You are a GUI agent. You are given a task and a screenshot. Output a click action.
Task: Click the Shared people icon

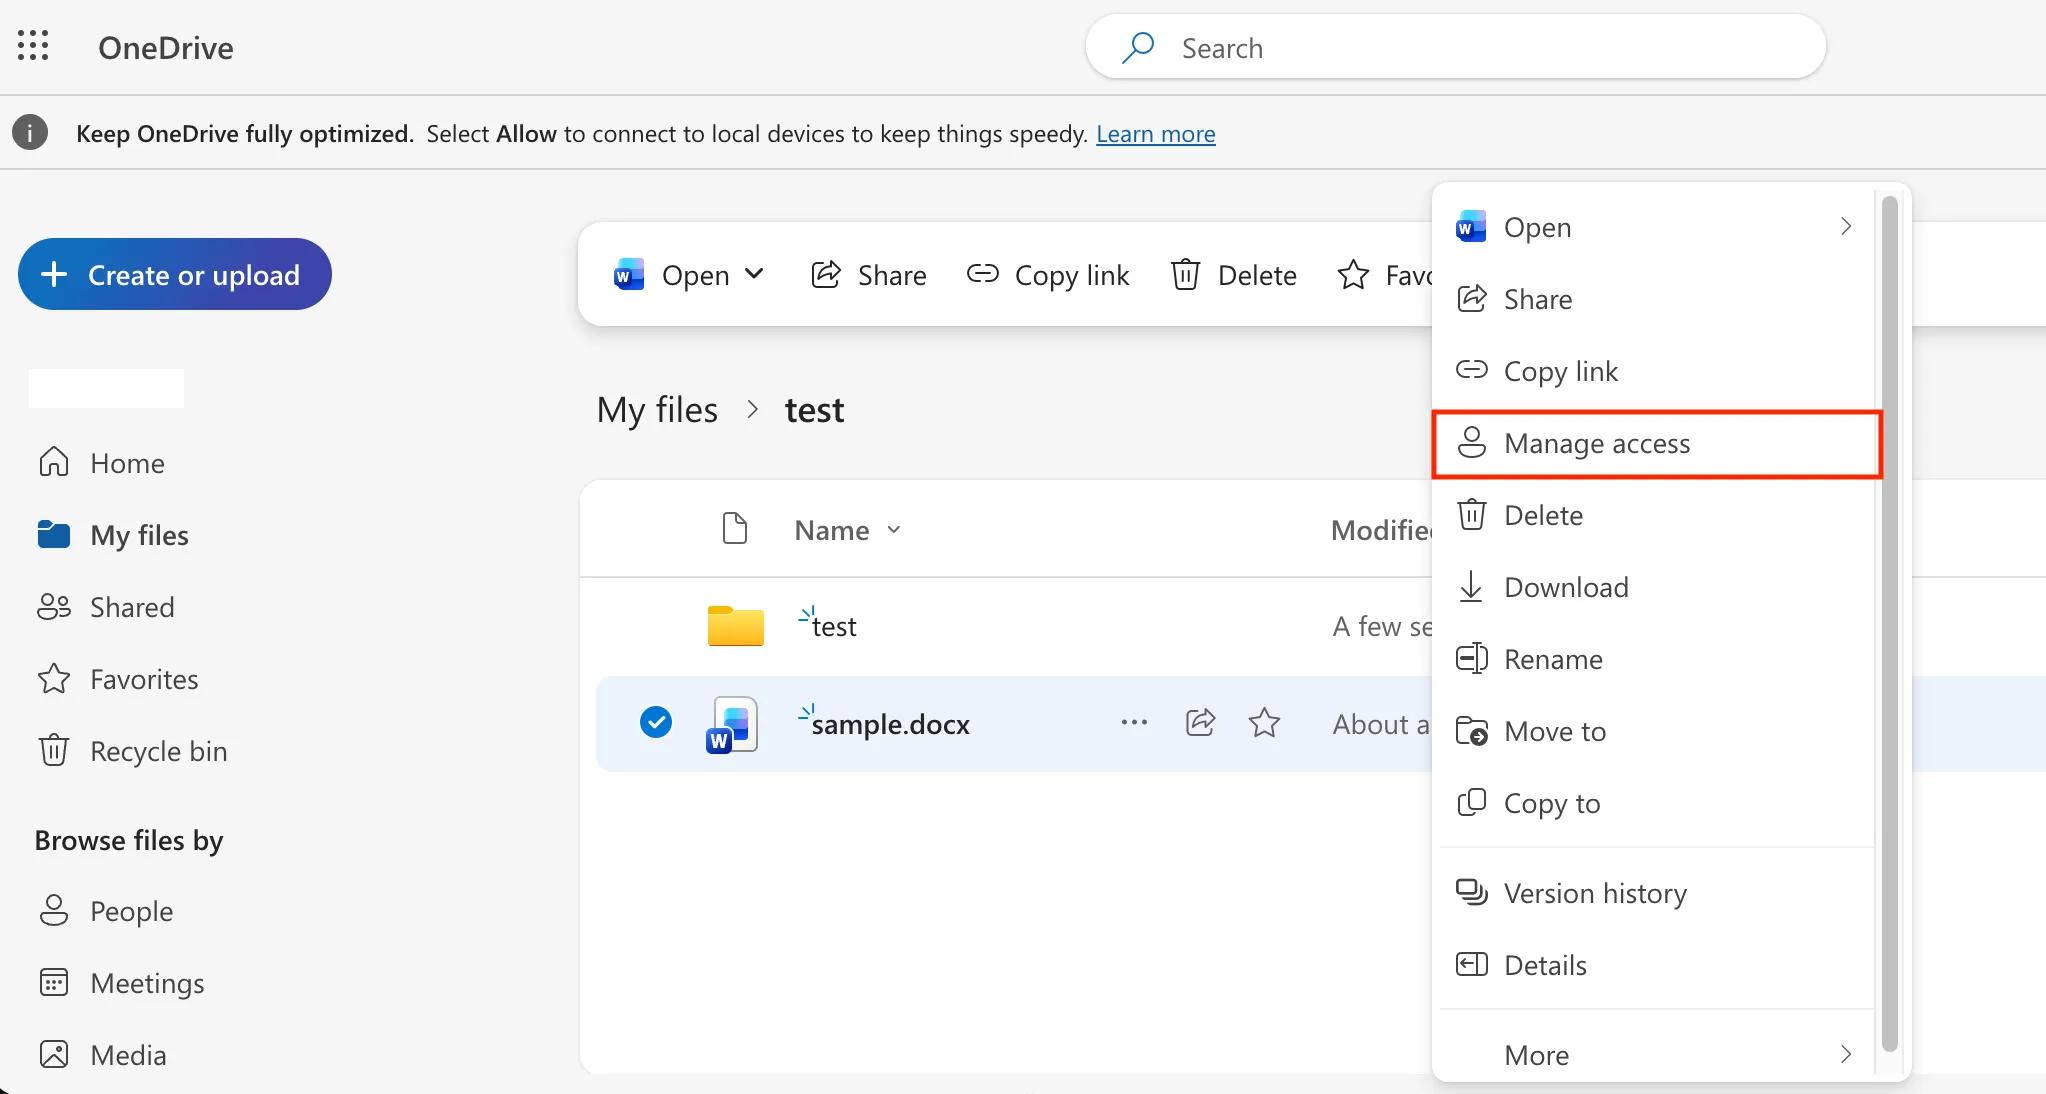54,606
